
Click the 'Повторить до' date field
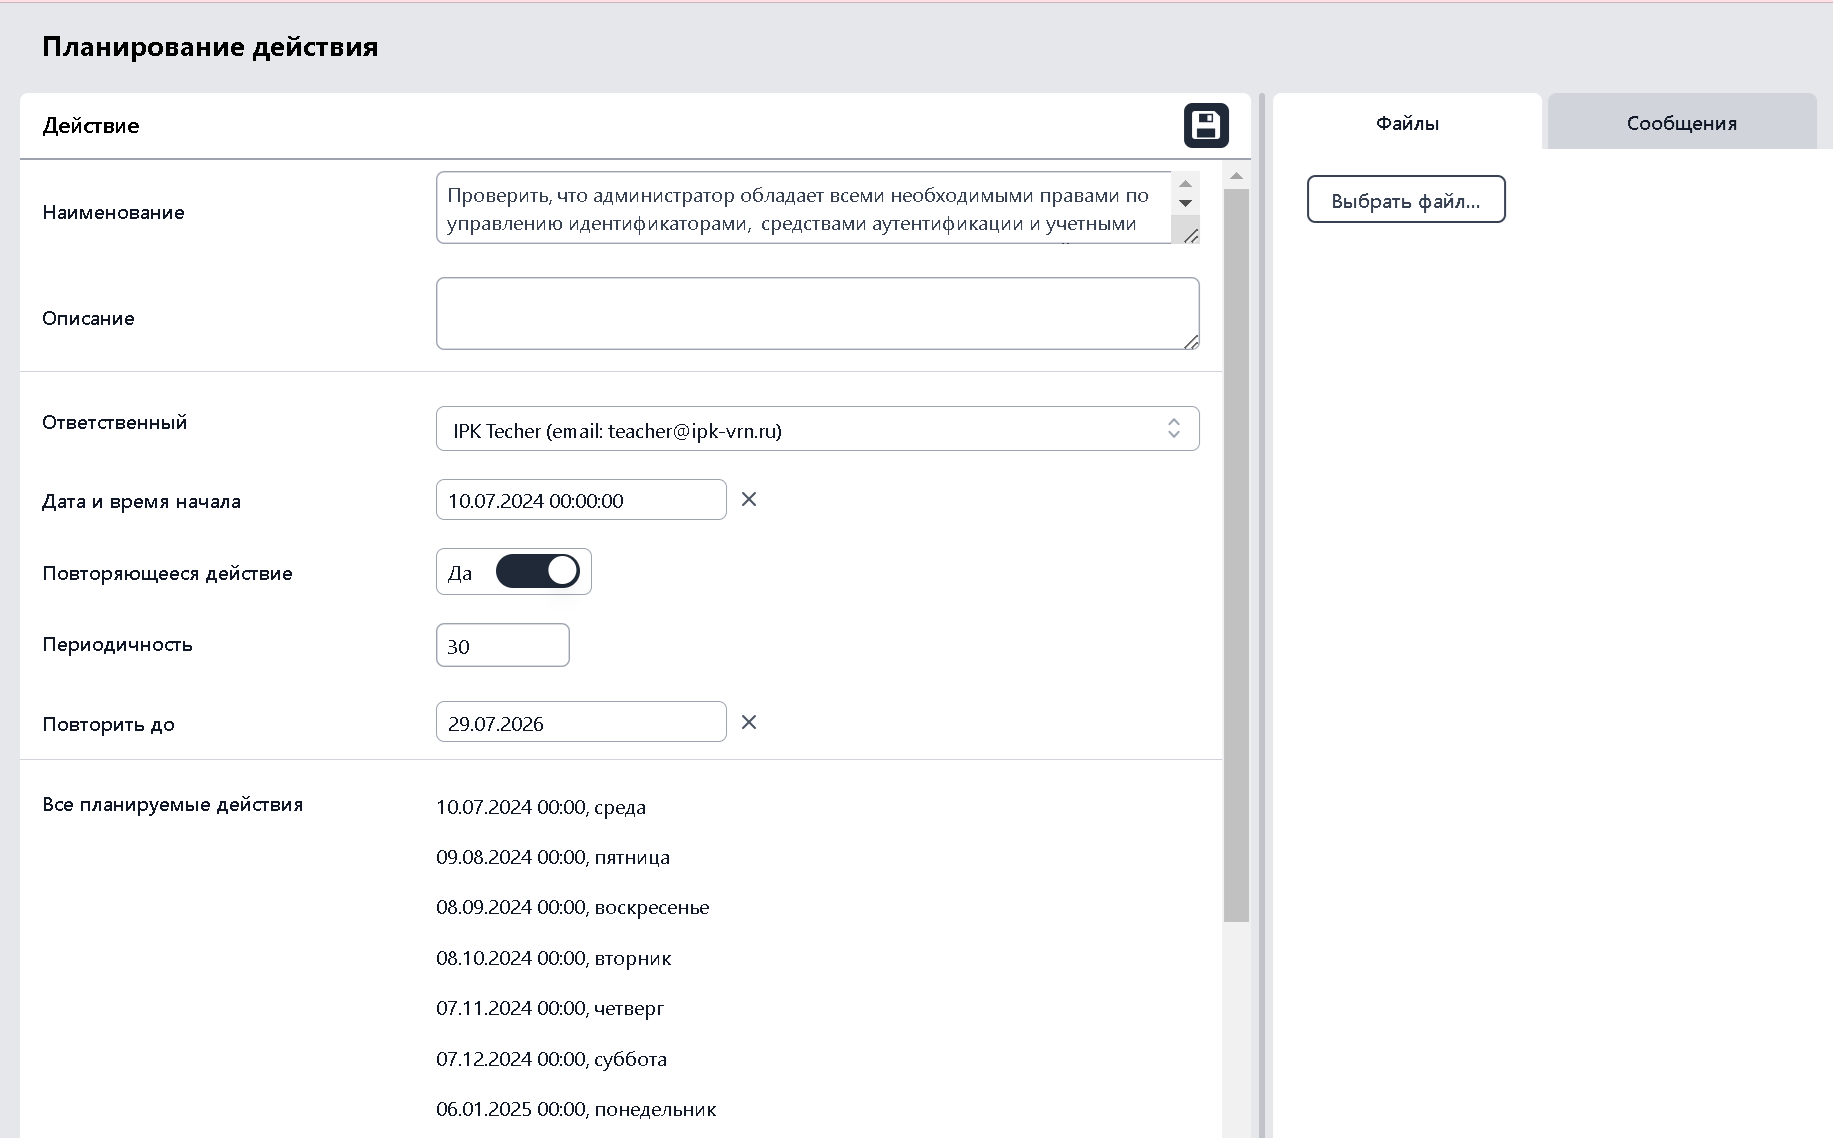pyautogui.click(x=581, y=722)
